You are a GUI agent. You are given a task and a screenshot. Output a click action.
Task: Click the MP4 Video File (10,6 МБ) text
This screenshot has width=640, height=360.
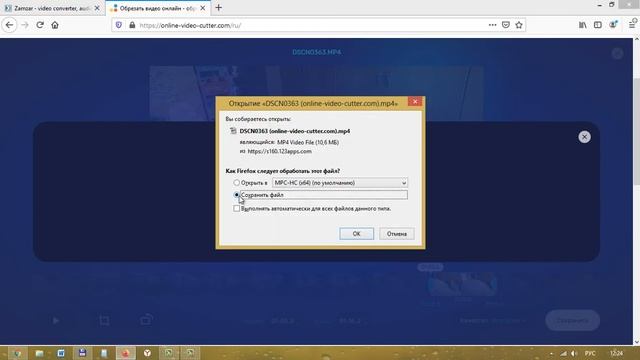coord(308,142)
